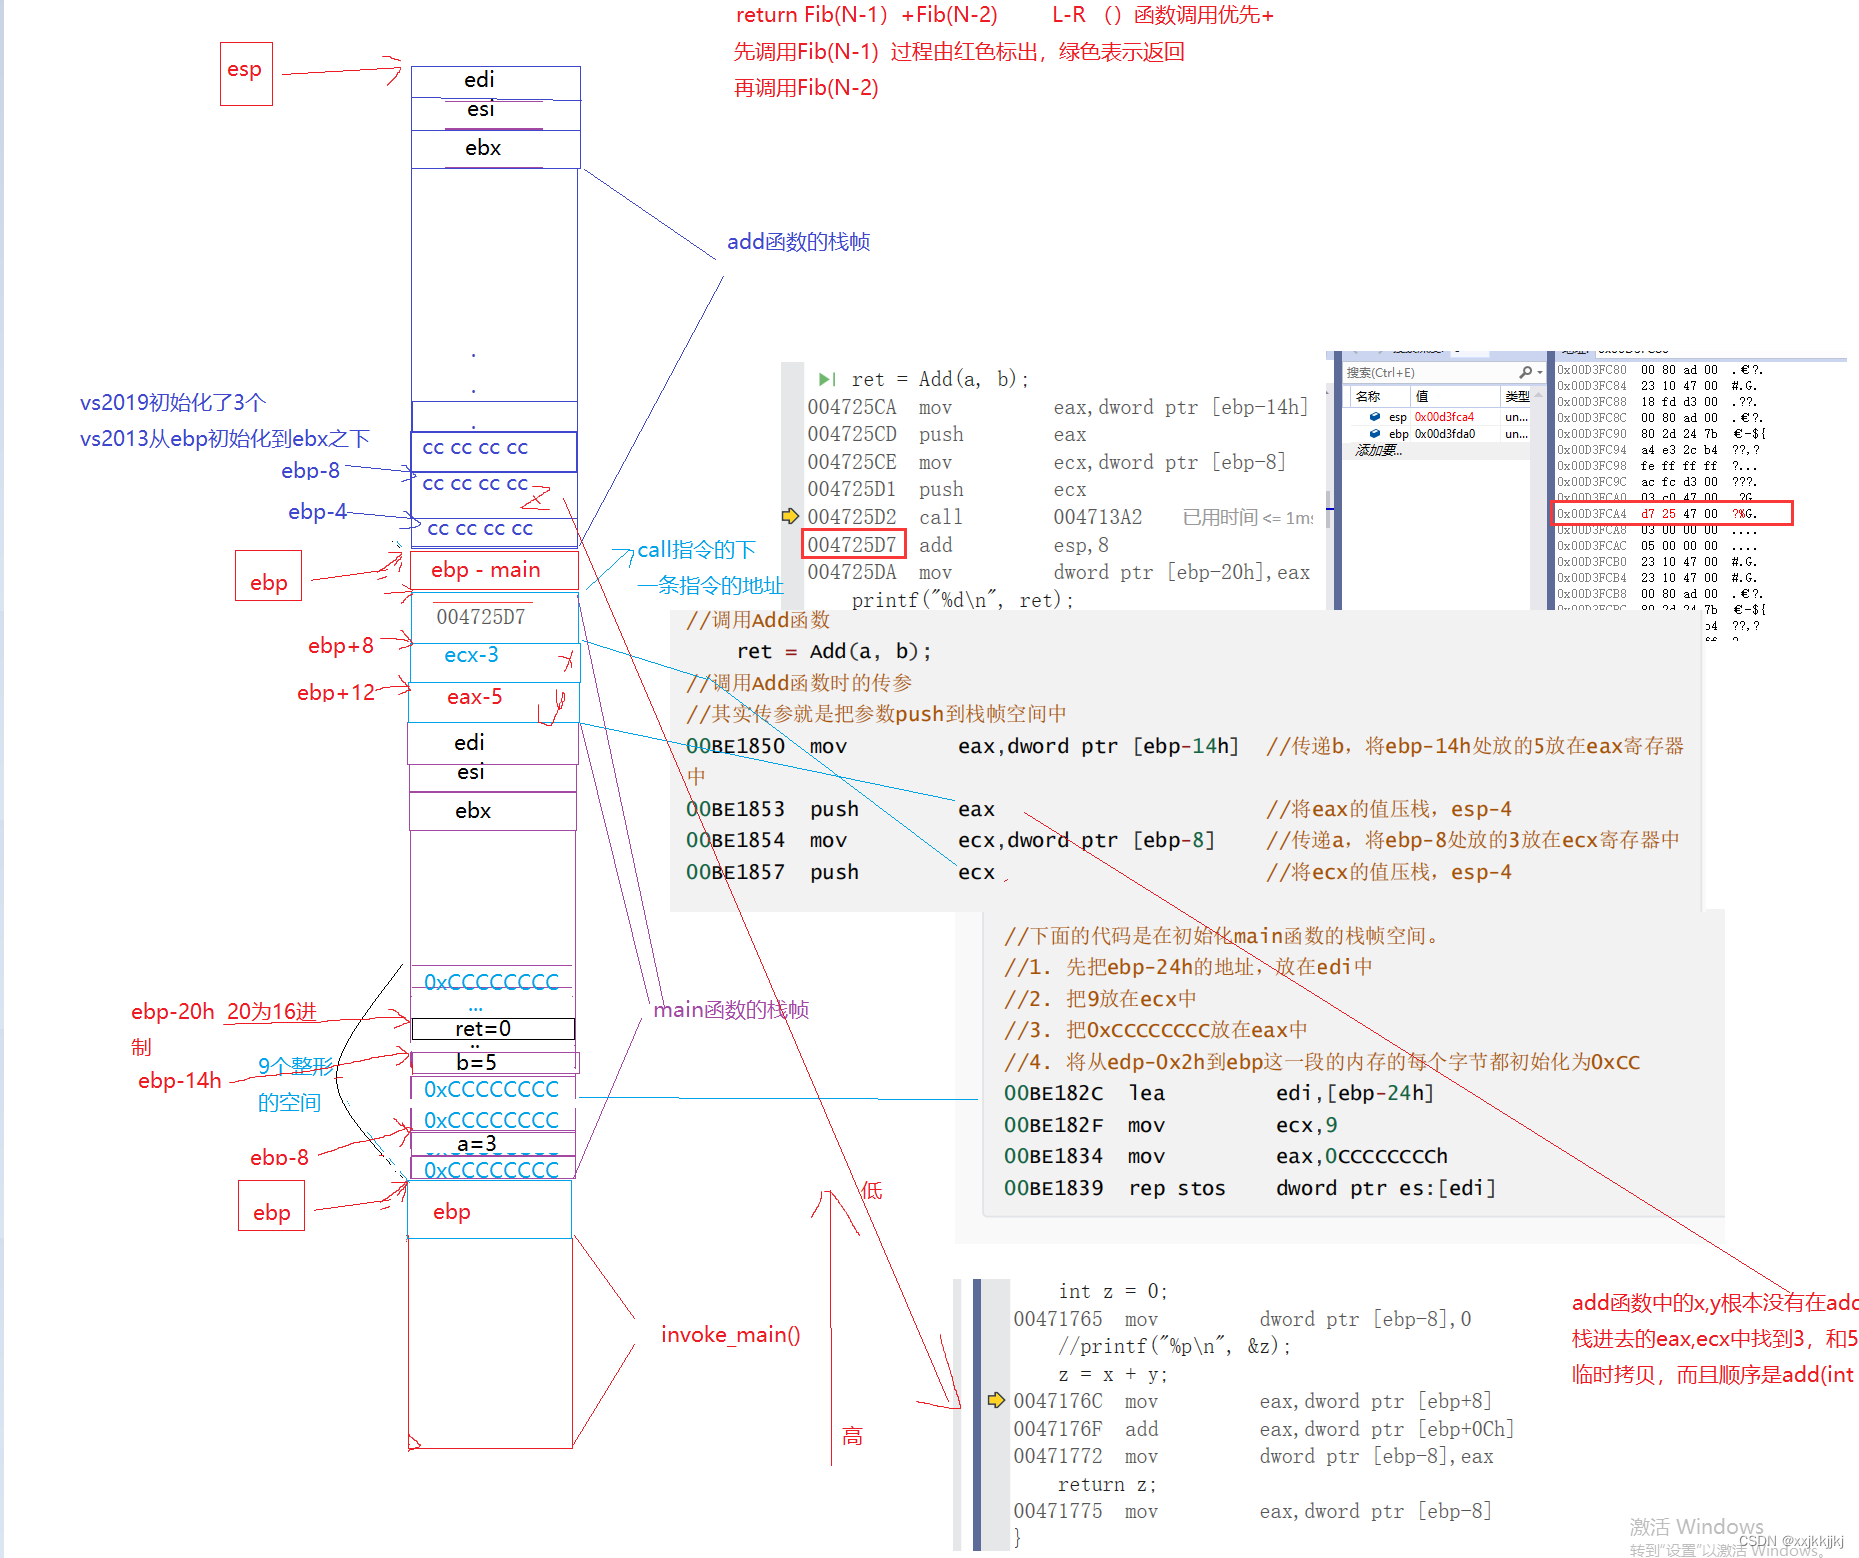Select the blue cube icon next to ebp variable
1859x1558 pixels.
1374,433
